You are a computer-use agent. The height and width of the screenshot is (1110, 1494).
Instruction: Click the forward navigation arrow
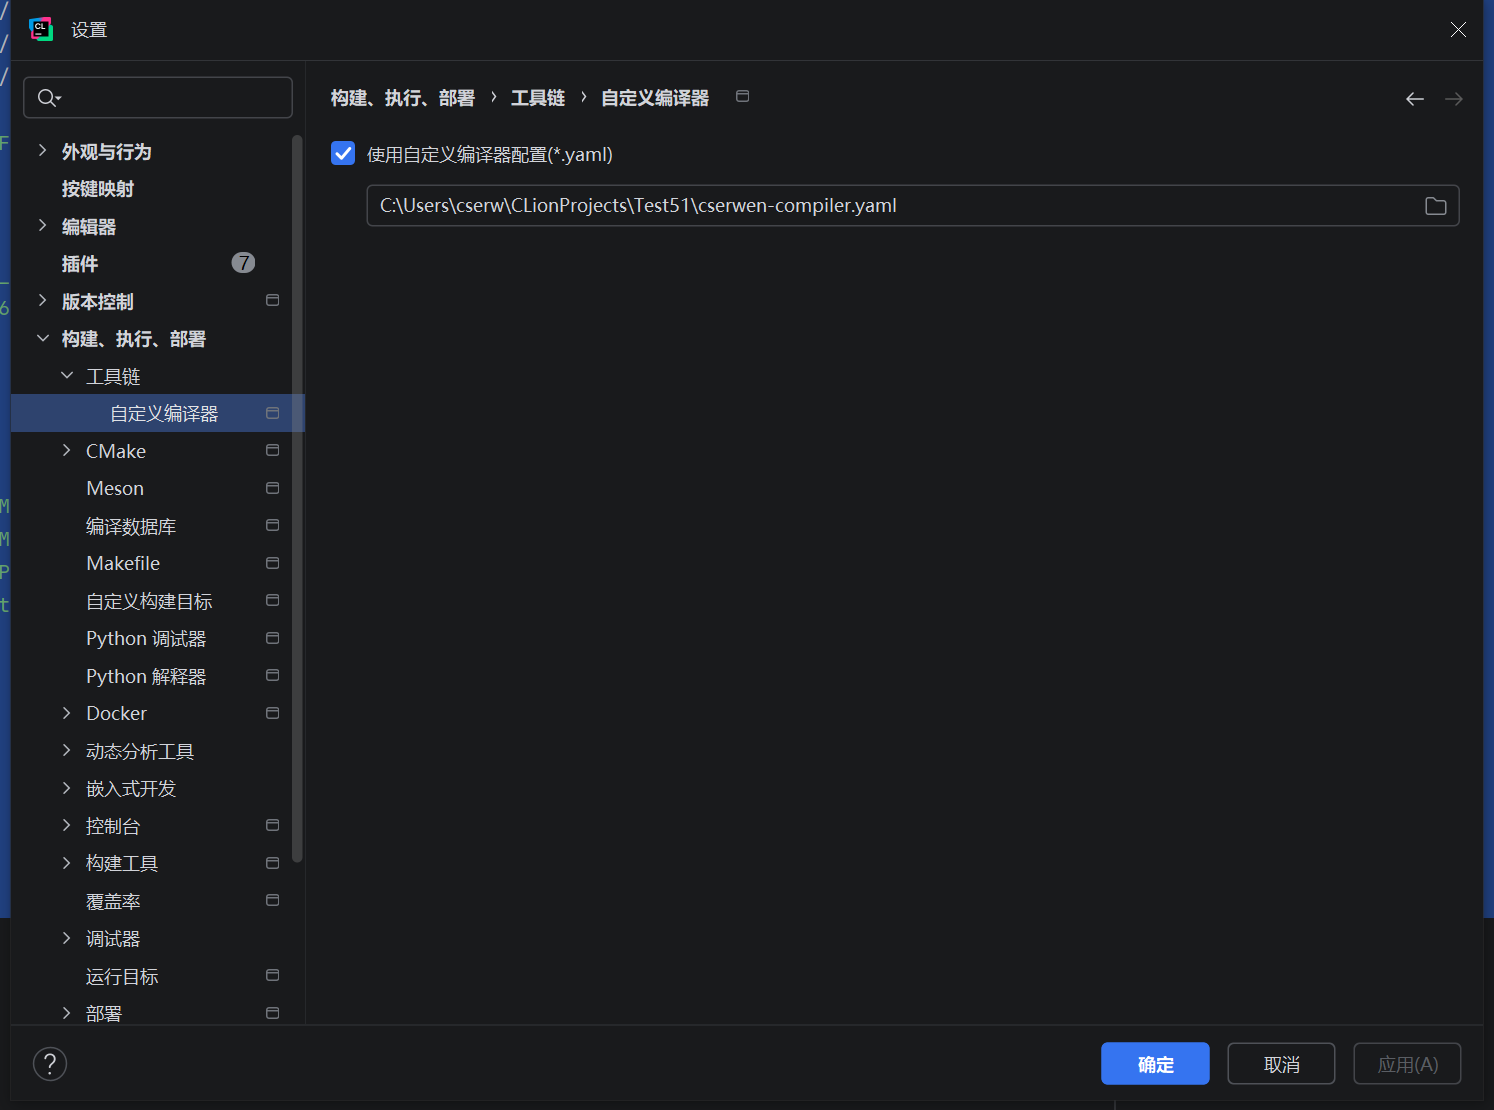coord(1453,99)
